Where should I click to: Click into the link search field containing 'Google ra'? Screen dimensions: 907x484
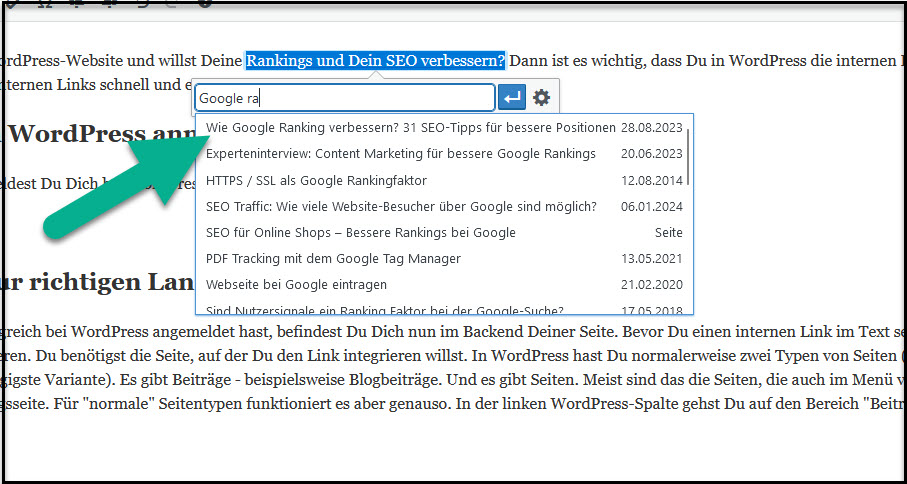[x=345, y=98]
